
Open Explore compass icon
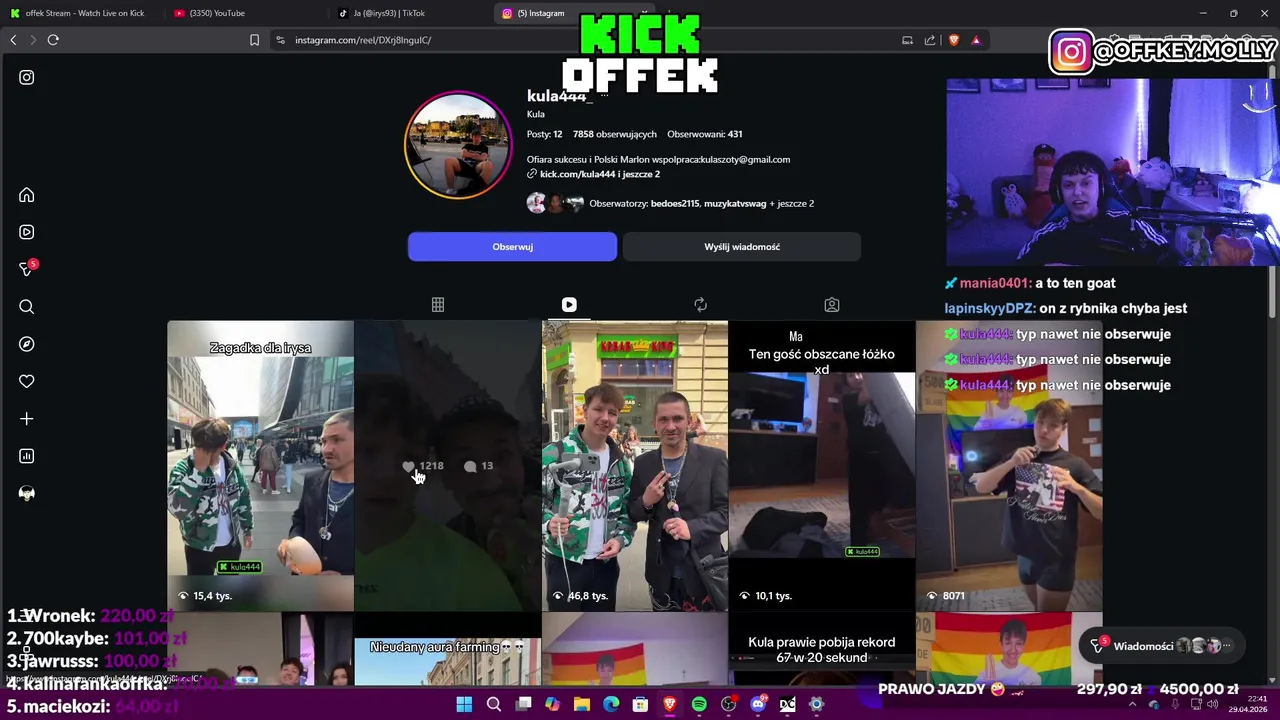[27, 344]
